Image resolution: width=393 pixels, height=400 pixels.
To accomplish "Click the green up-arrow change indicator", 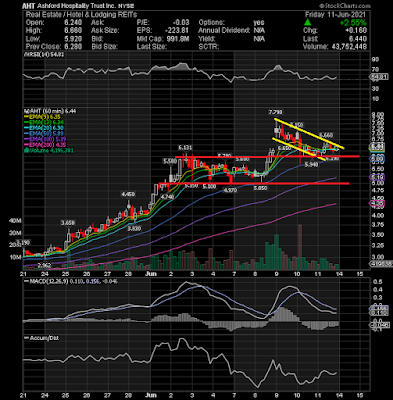I will (308, 23).
